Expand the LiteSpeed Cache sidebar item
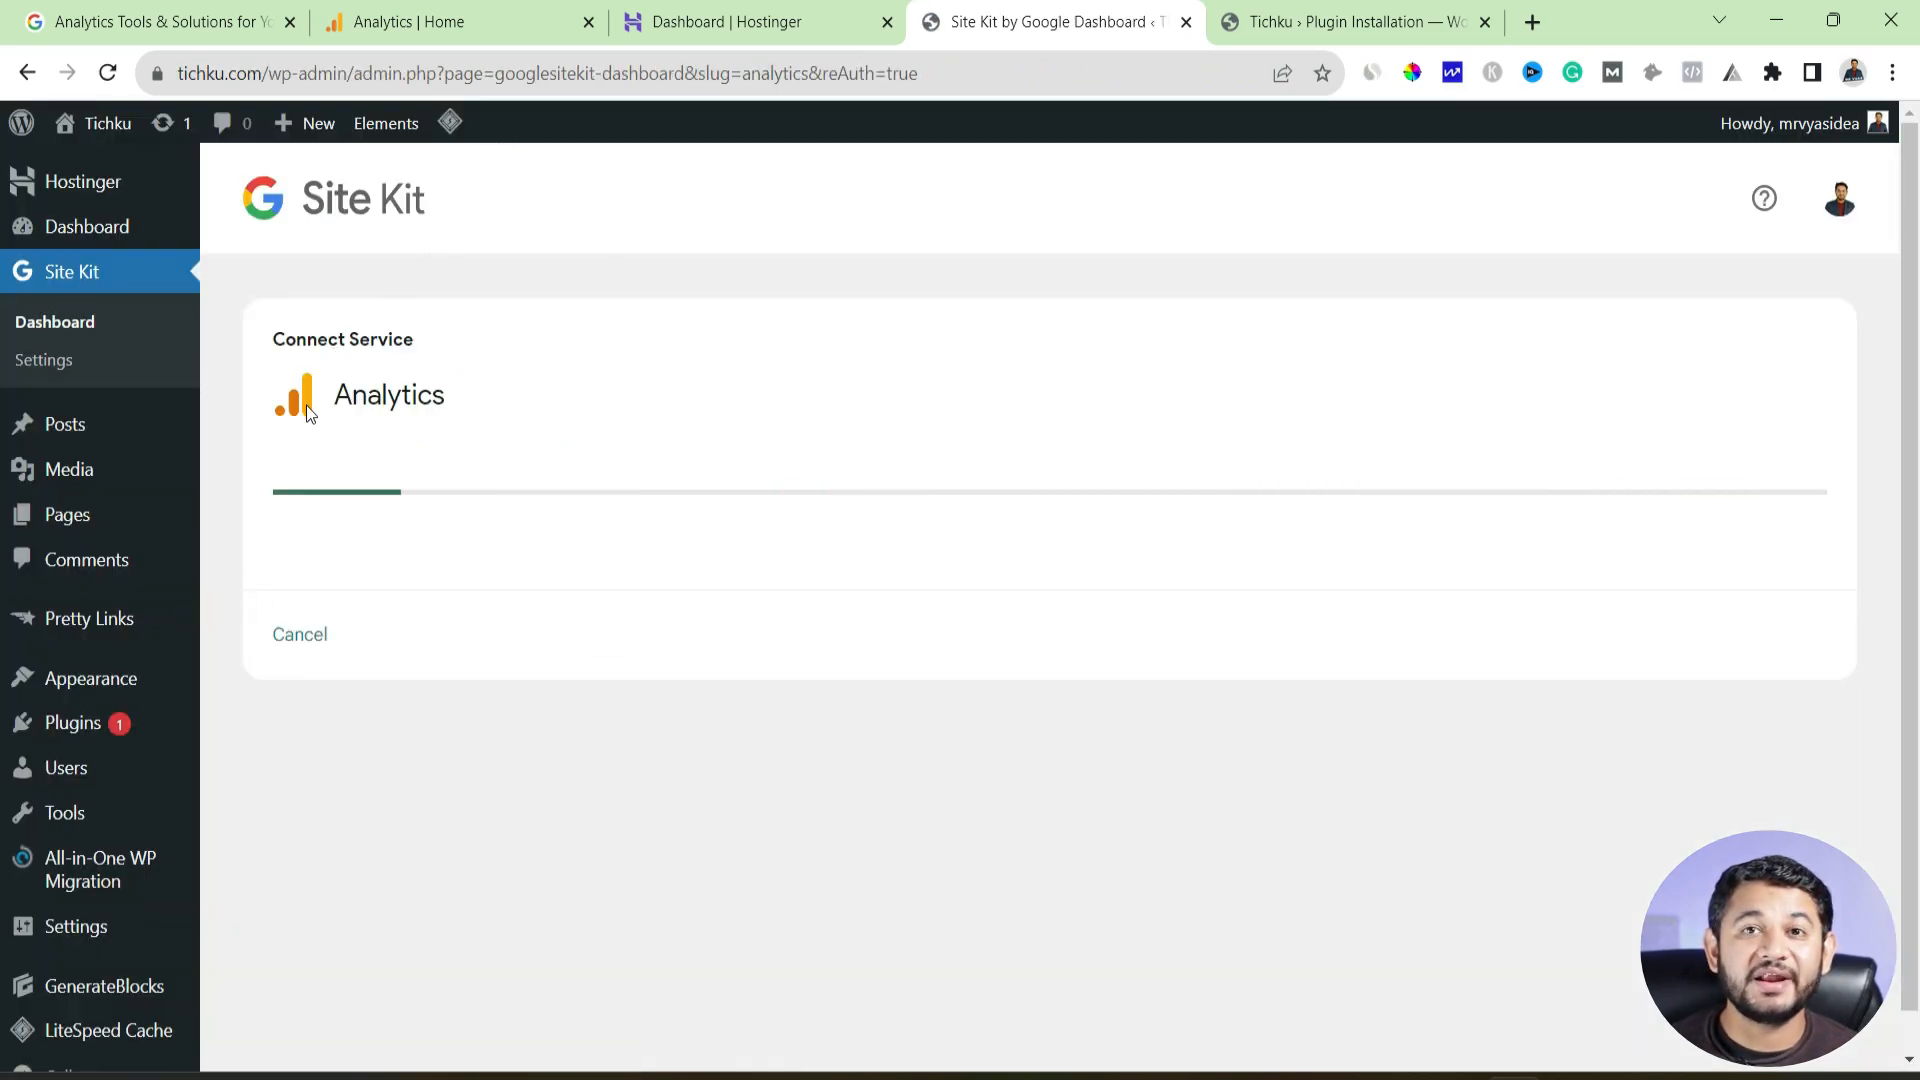This screenshot has width=1920, height=1080. (x=108, y=1030)
